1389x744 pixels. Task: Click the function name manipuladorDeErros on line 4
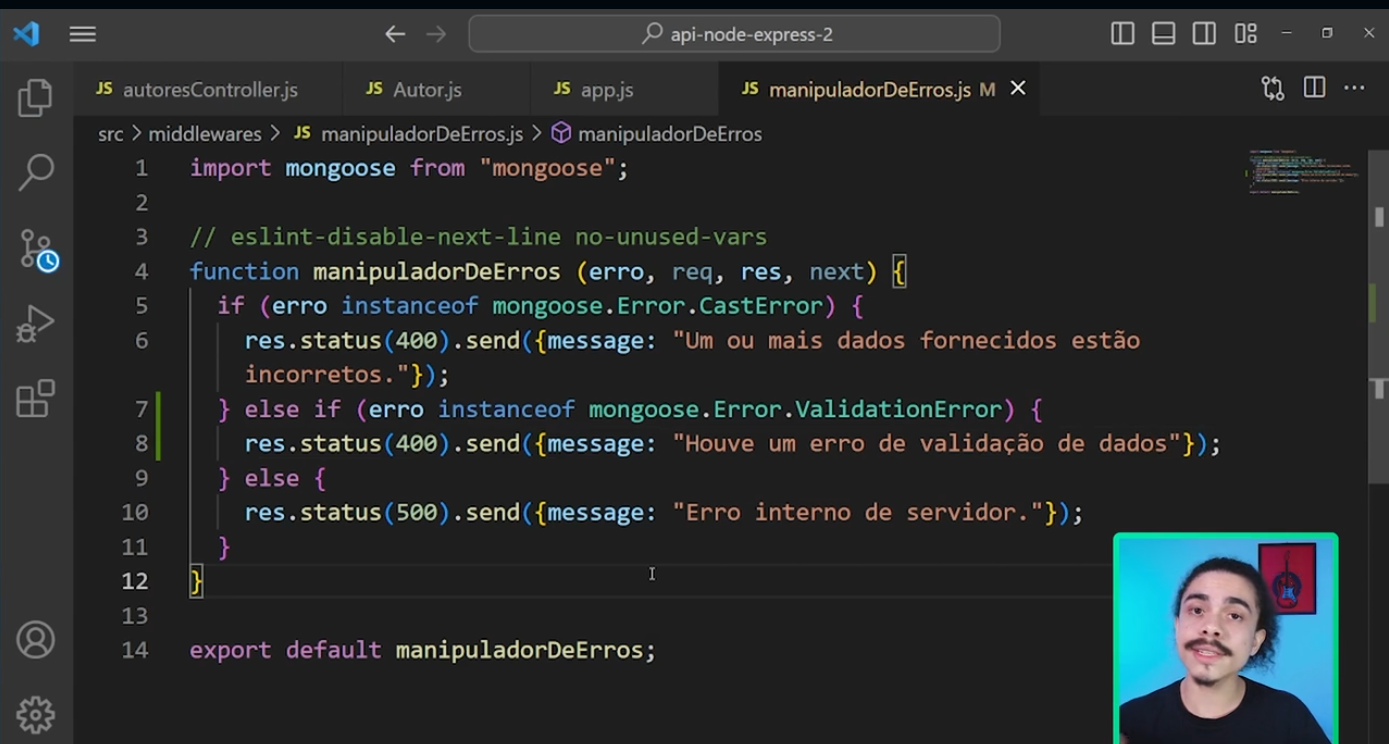click(x=437, y=272)
